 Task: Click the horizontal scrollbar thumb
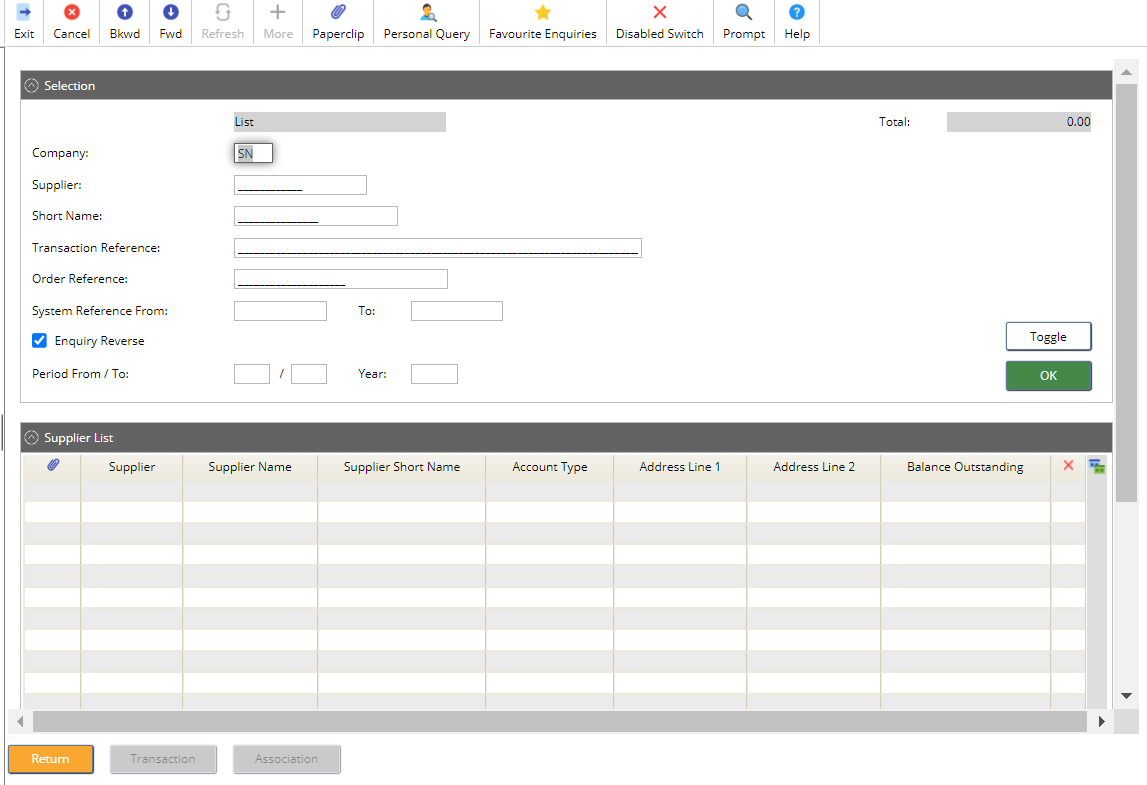(560, 721)
